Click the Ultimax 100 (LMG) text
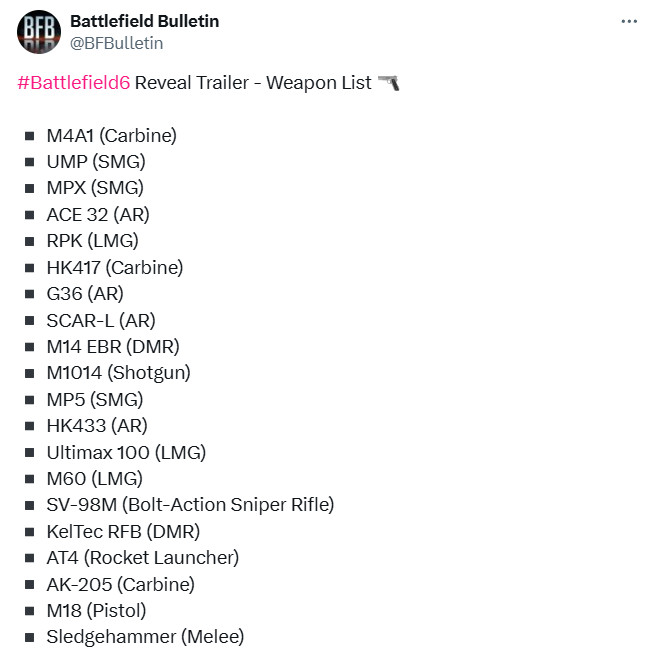This screenshot has width=653, height=657. point(126,452)
